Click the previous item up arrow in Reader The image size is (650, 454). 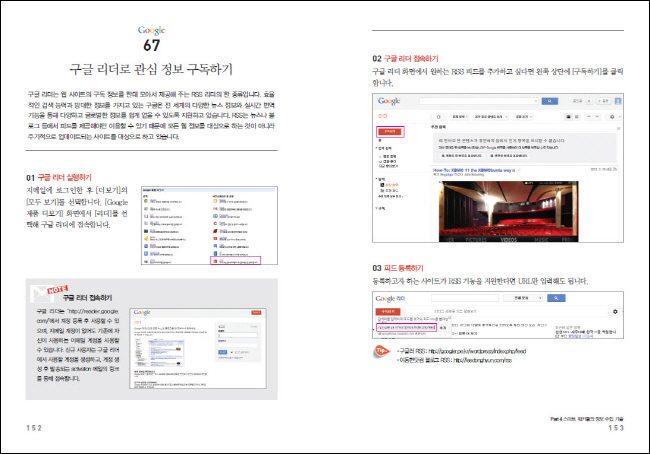click(x=591, y=116)
